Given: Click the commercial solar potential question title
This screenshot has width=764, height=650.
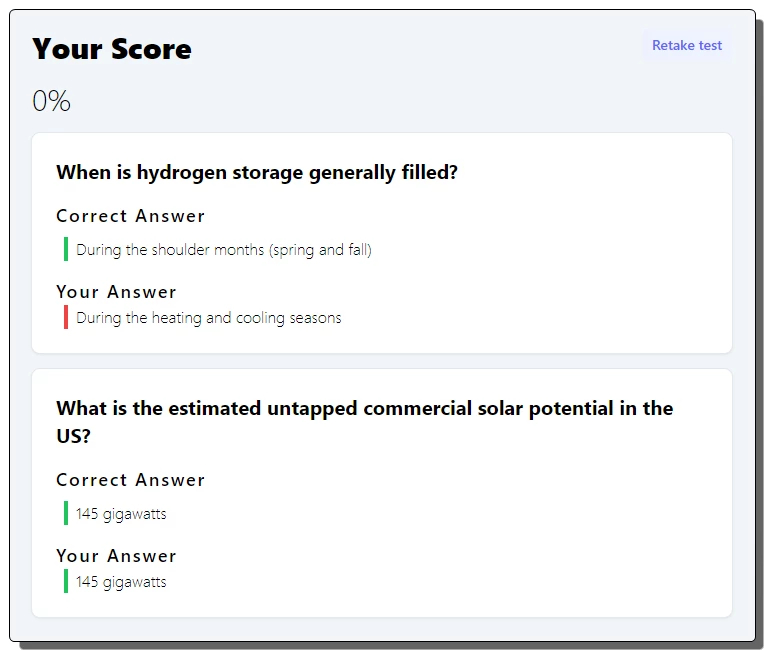Looking at the screenshot, I should [364, 422].
